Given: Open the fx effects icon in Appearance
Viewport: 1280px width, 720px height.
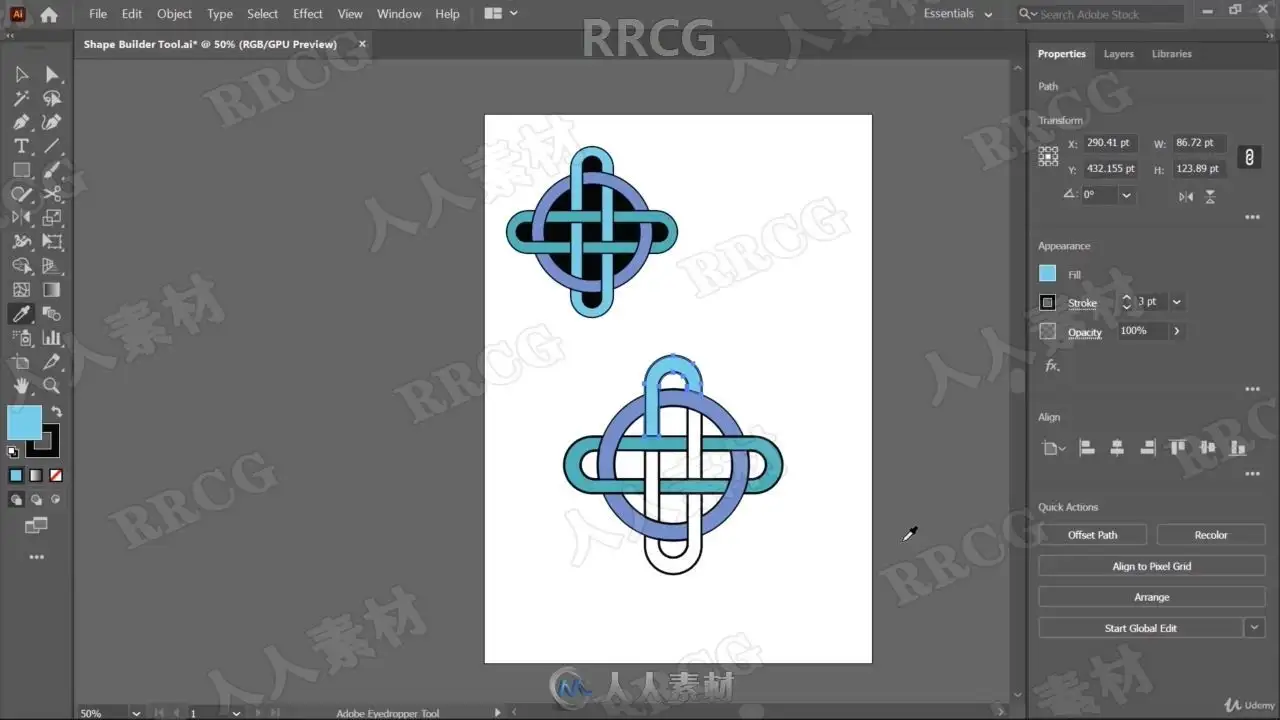Looking at the screenshot, I should click(x=1052, y=366).
